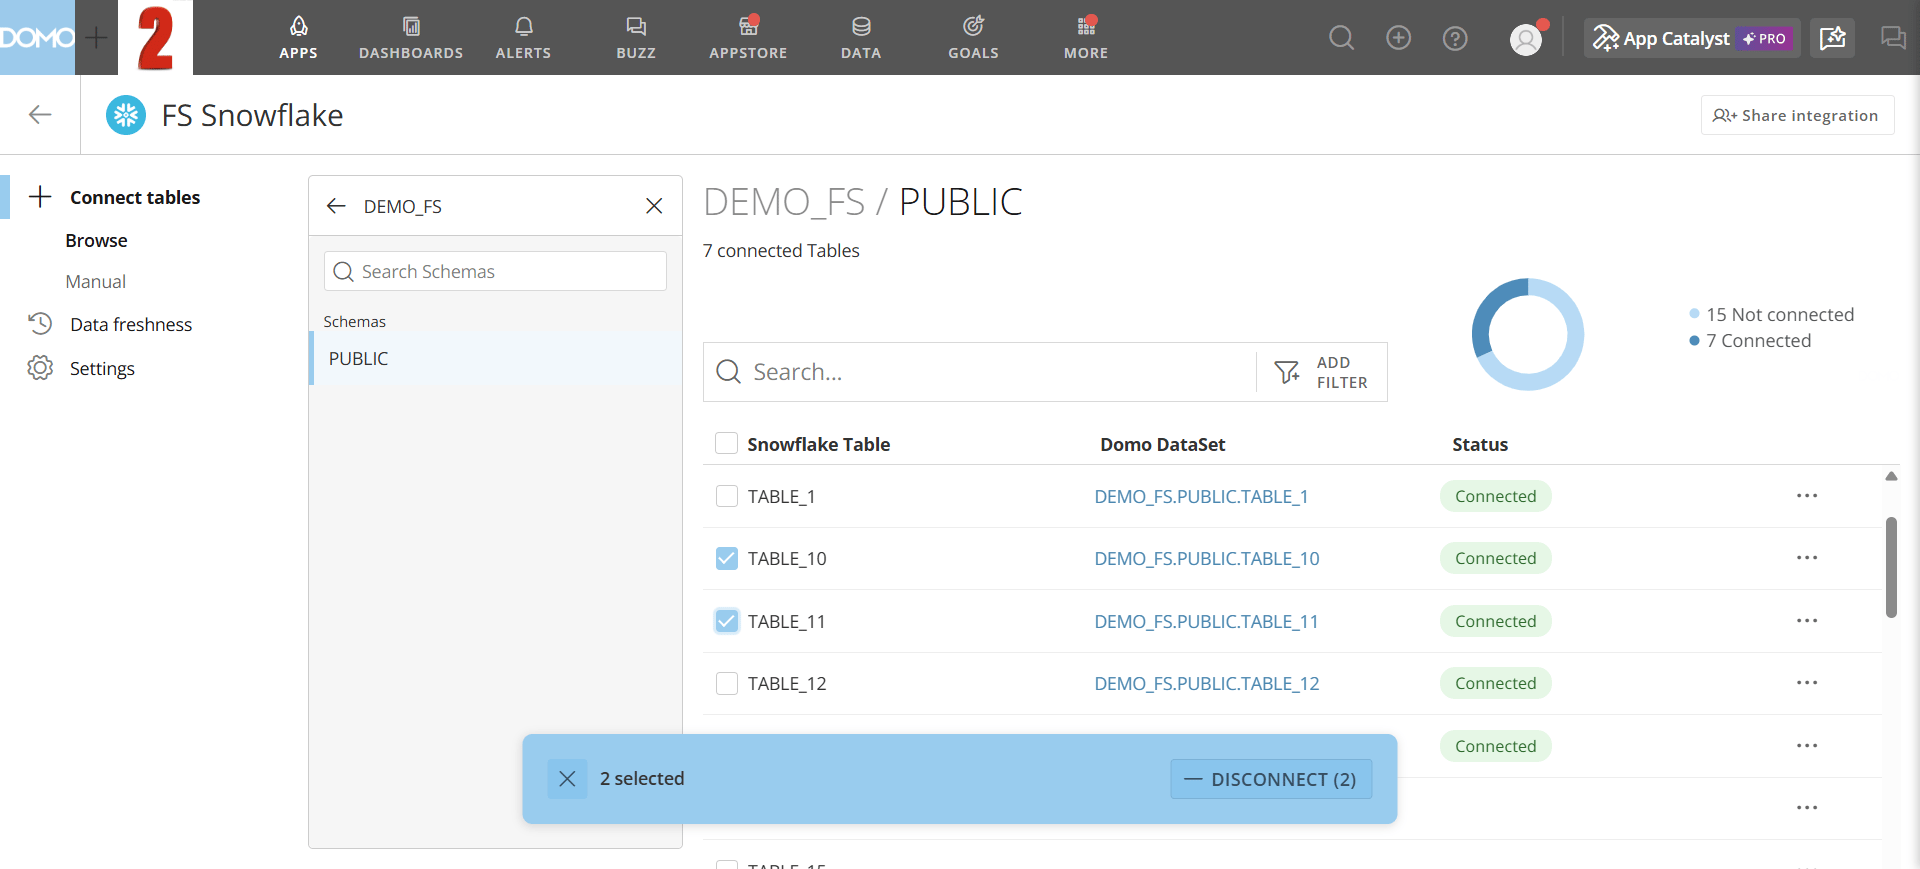Close the DEMO_FS schema panel
1920x869 pixels.
pos(654,206)
